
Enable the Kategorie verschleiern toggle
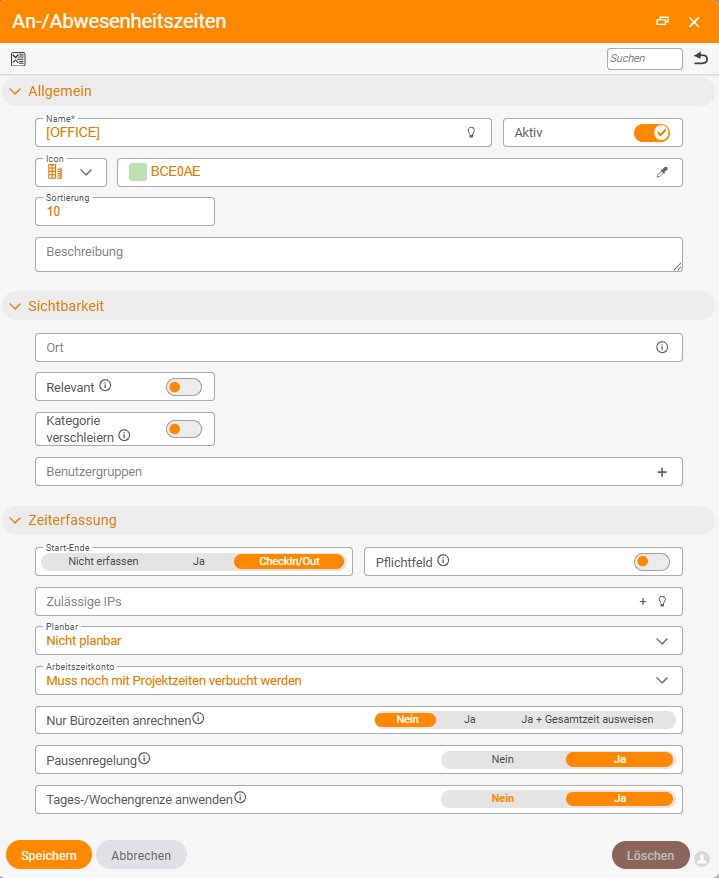point(184,429)
